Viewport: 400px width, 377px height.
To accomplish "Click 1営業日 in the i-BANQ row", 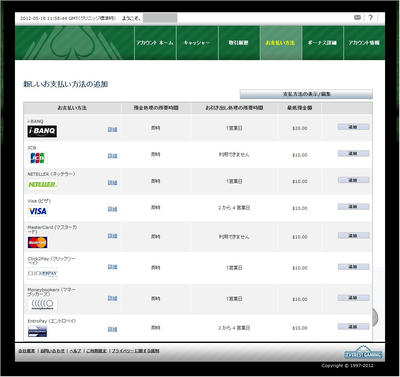I will [234, 128].
